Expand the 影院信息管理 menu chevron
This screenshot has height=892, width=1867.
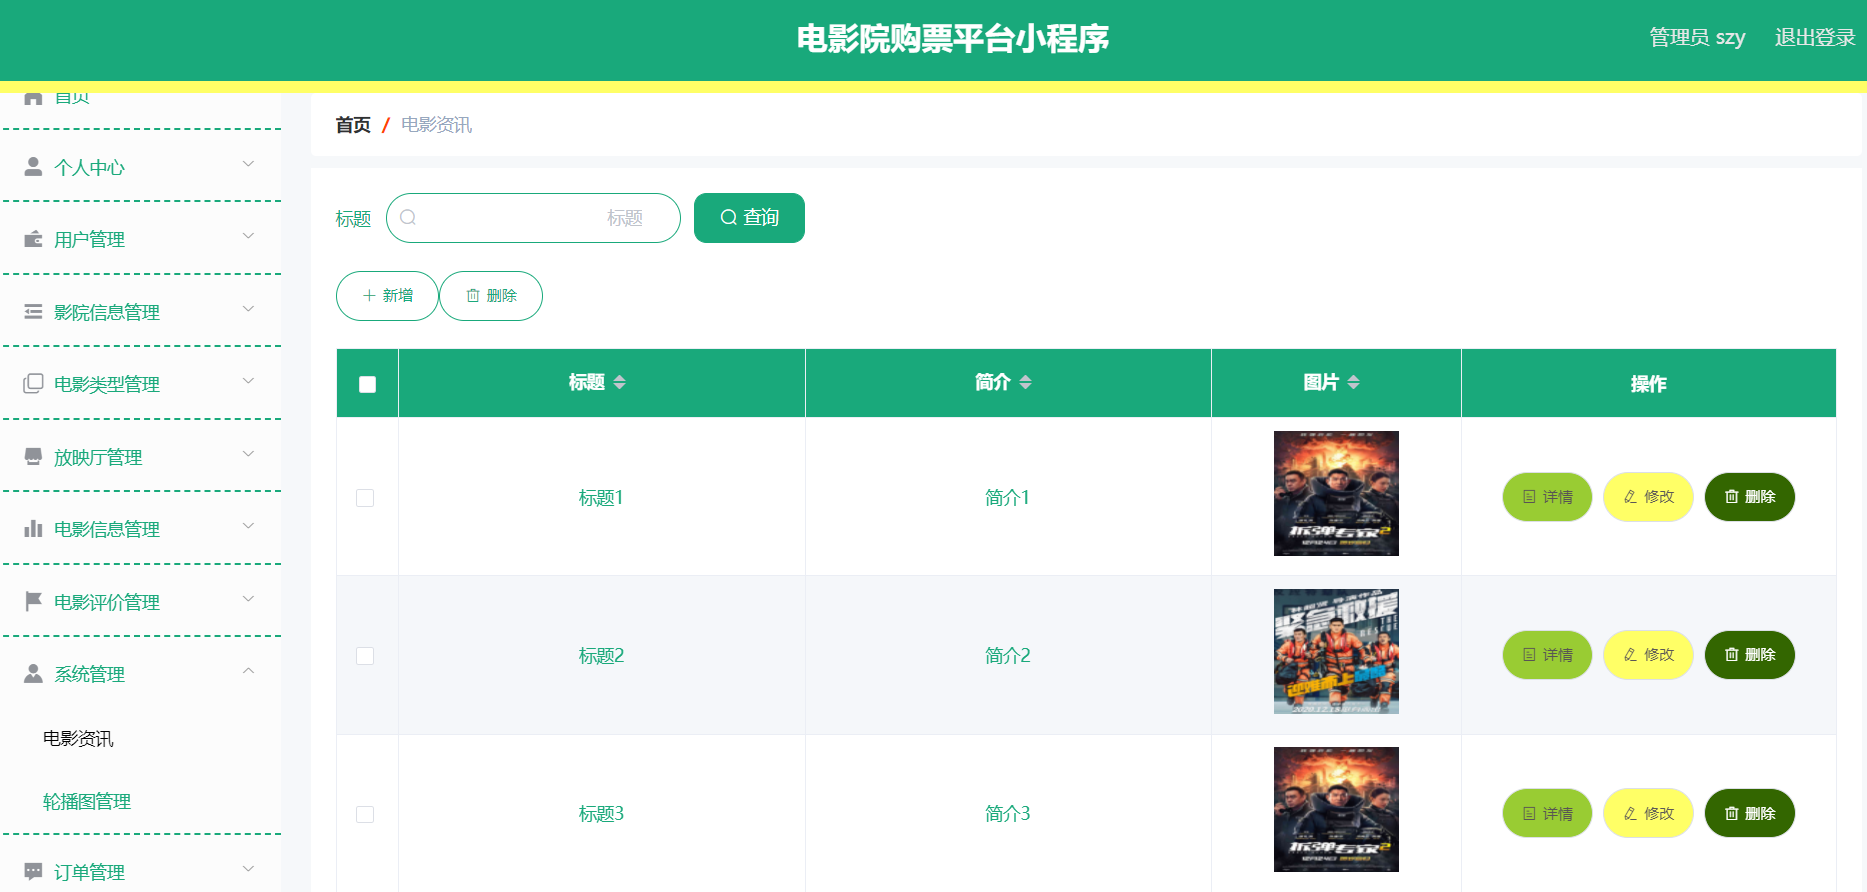[249, 308]
